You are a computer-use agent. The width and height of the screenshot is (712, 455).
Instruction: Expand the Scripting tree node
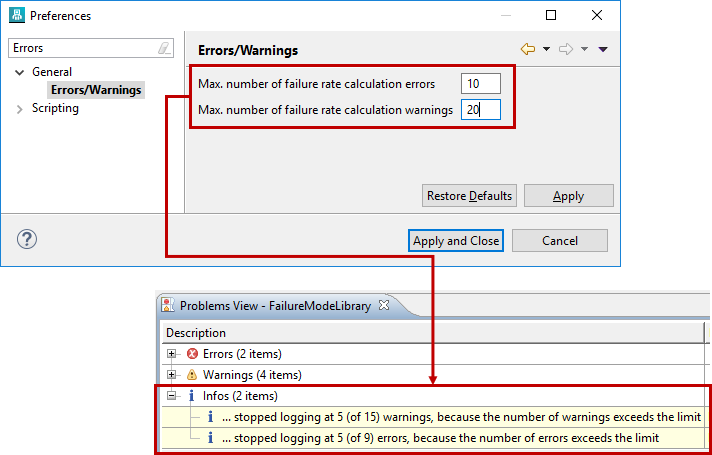(x=20, y=109)
